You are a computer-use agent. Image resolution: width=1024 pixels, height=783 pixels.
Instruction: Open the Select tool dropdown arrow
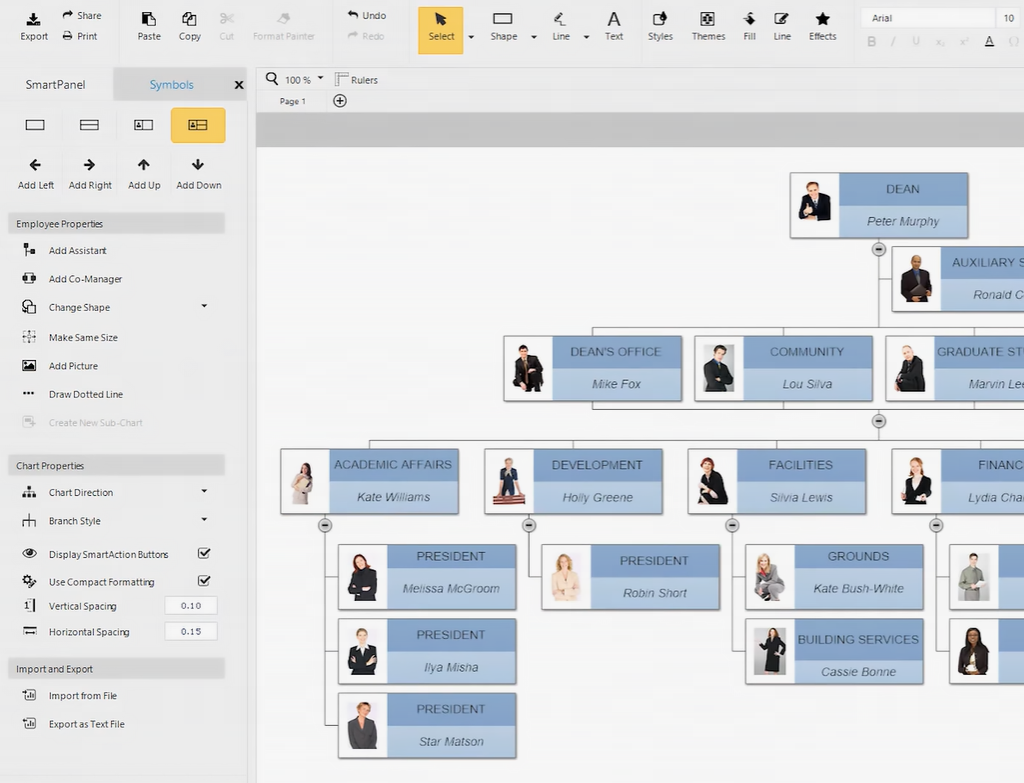(x=471, y=37)
